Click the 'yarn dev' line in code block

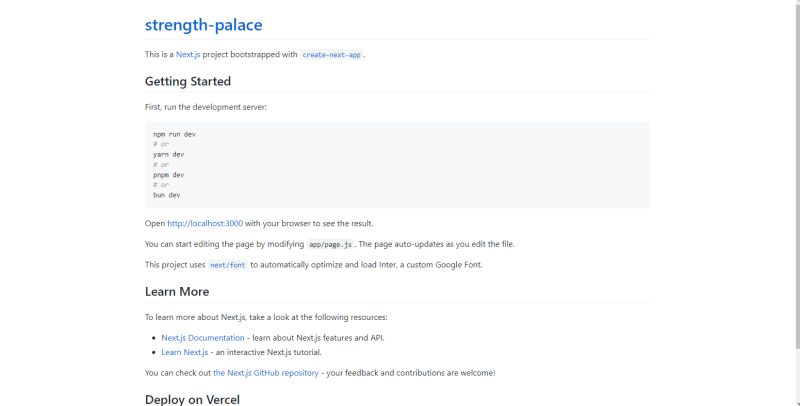click(x=169, y=154)
